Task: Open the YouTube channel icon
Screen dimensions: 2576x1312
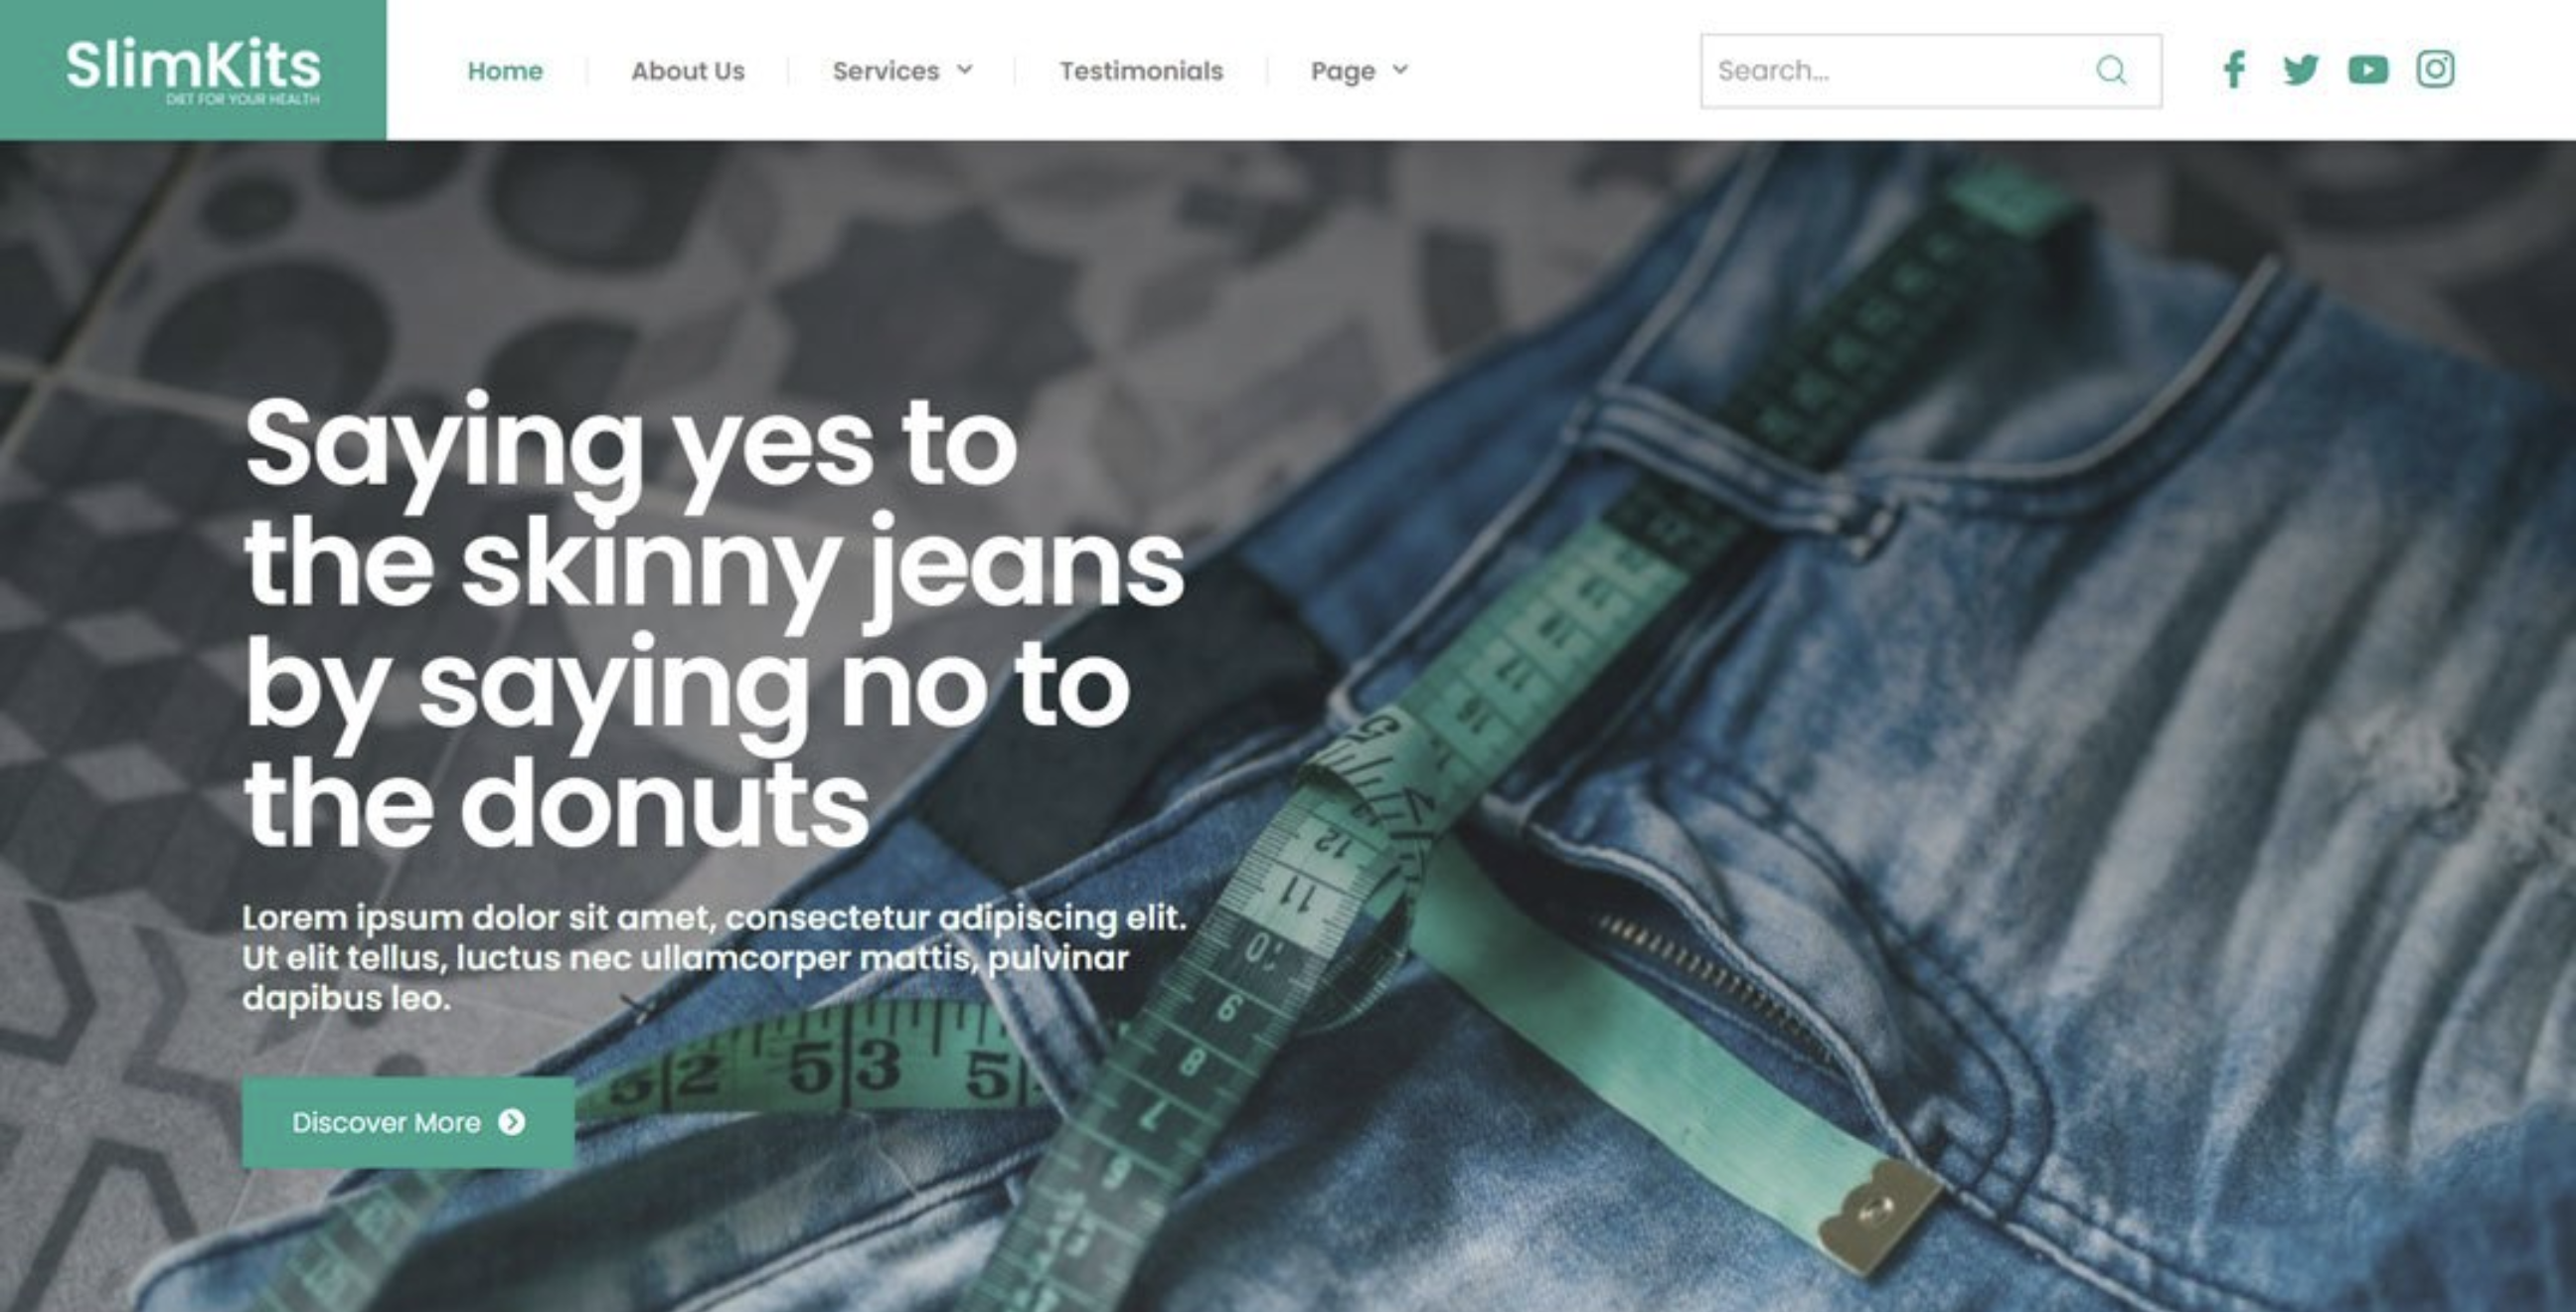Action: click(x=2368, y=70)
